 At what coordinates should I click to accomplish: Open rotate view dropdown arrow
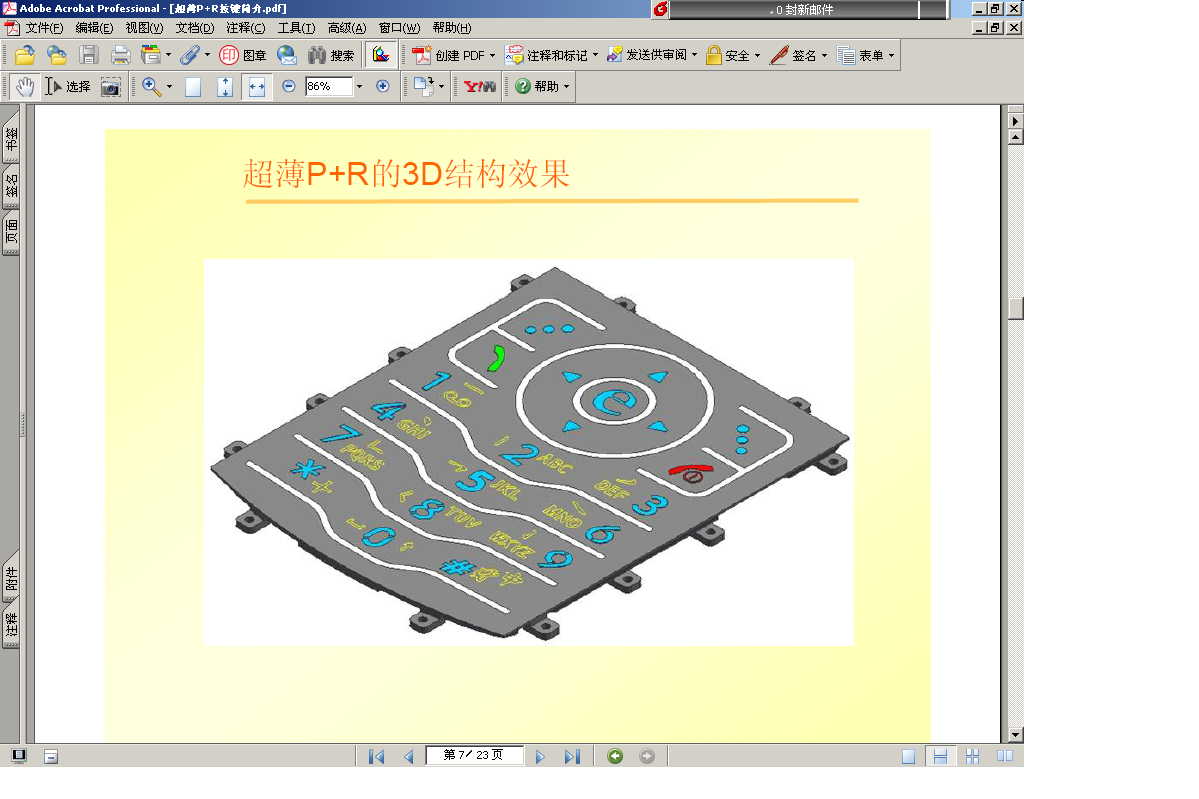[442, 86]
